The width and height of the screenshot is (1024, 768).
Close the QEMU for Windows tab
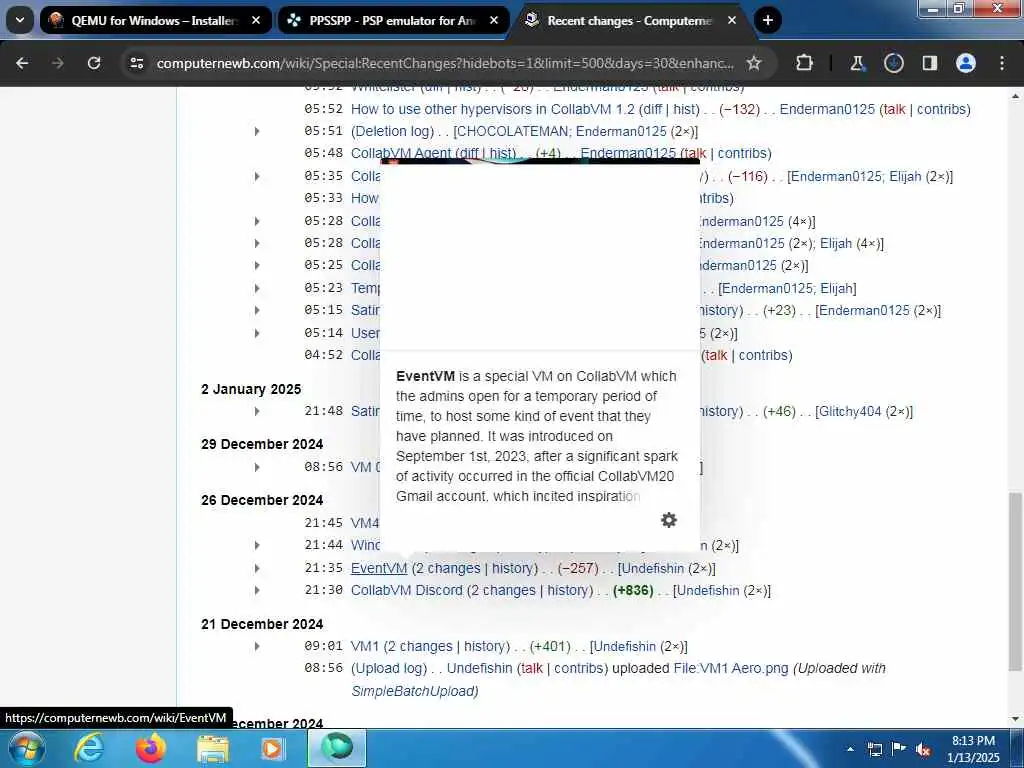(256, 20)
